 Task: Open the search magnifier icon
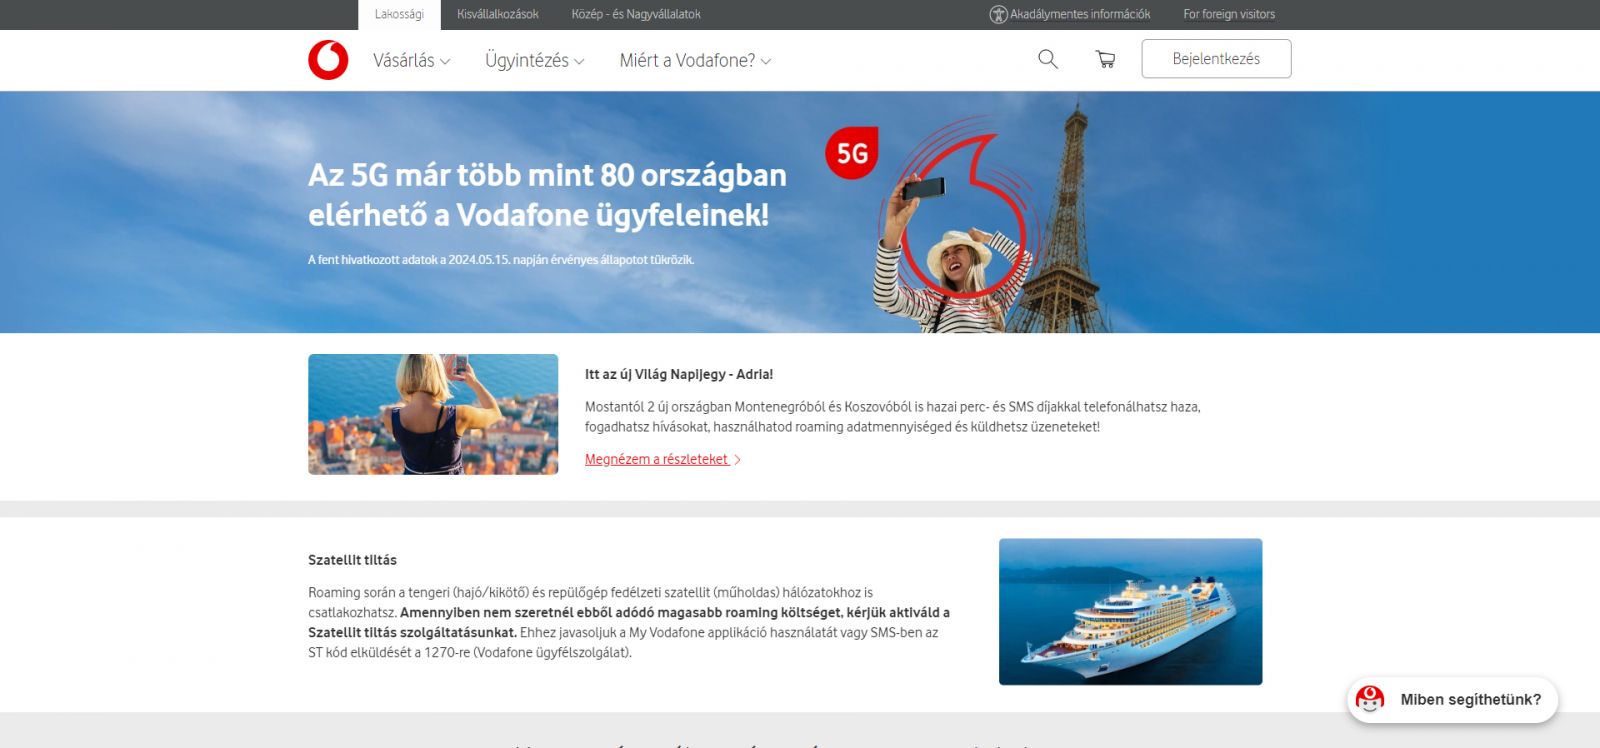pyautogui.click(x=1048, y=59)
